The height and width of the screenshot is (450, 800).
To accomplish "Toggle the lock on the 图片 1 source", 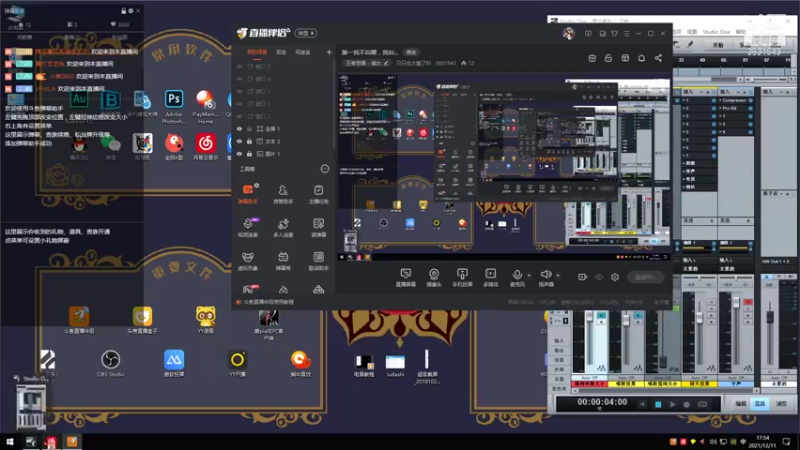I will (249, 154).
